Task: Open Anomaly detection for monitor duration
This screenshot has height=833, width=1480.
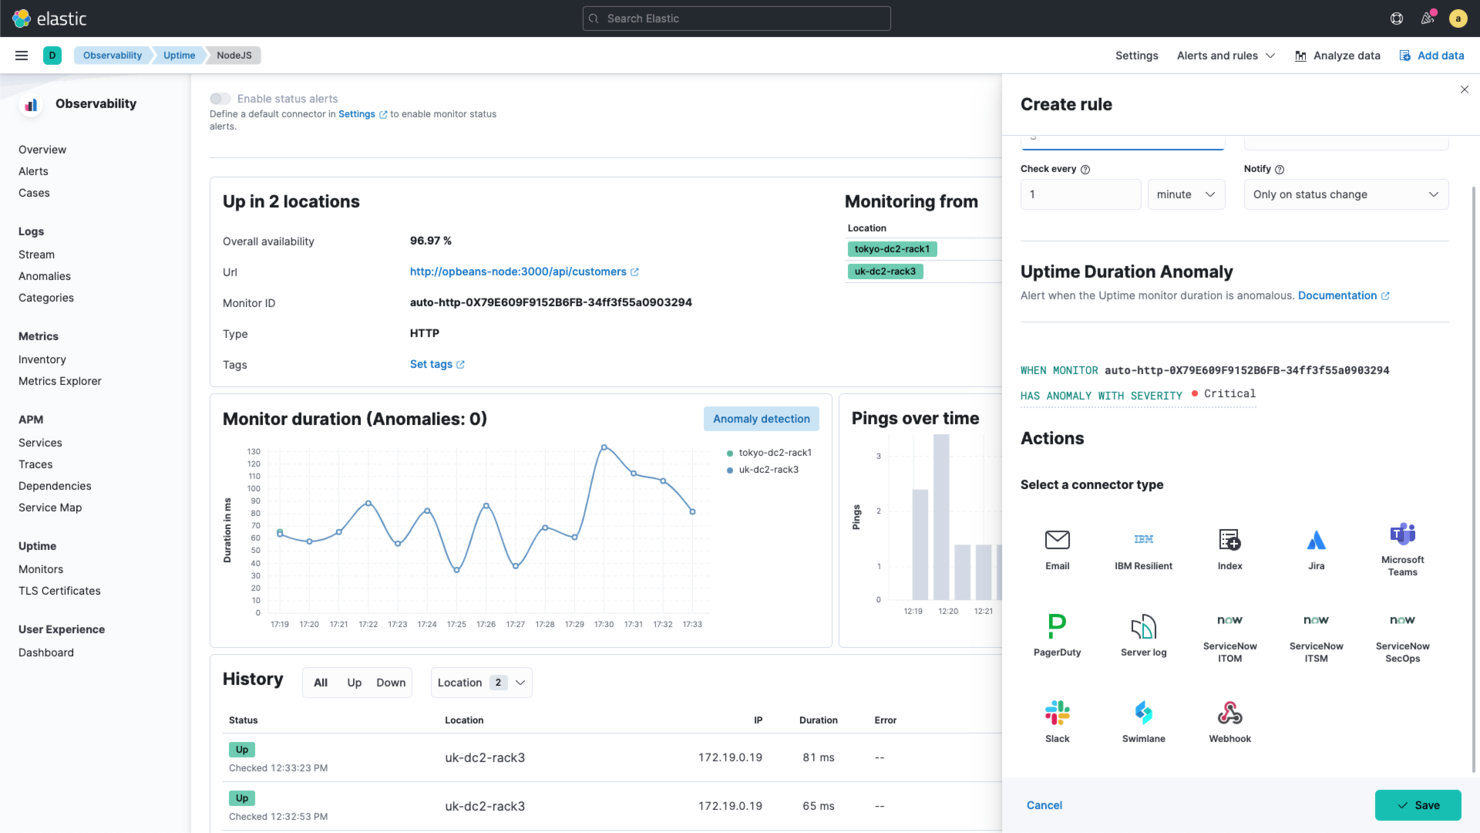Action: [x=761, y=418]
